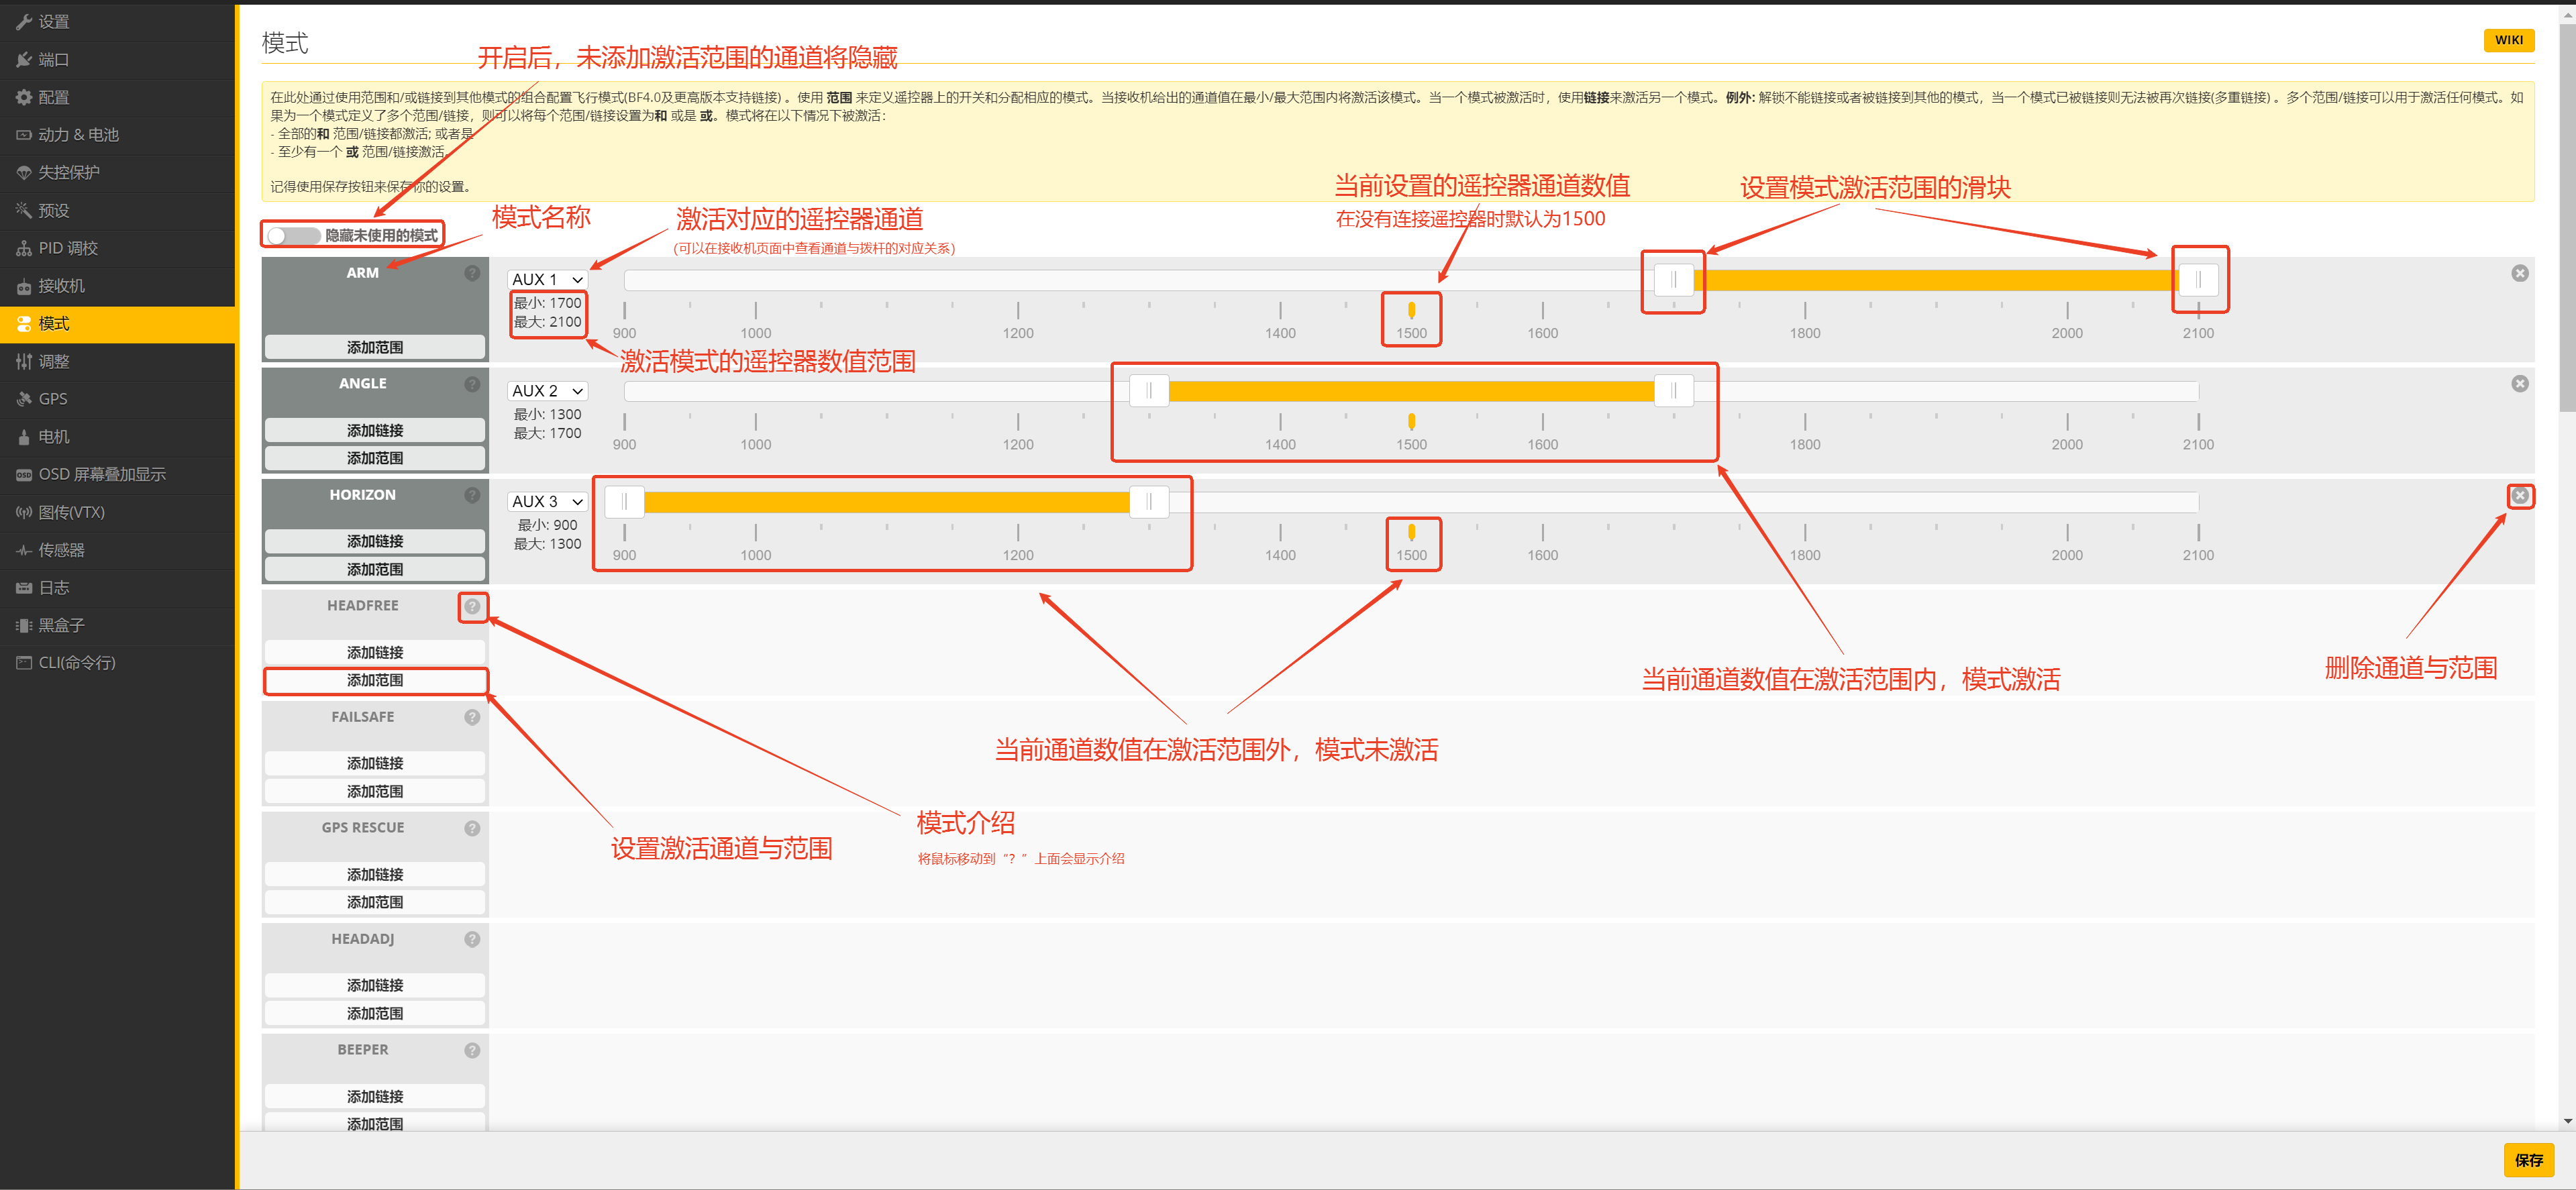This screenshot has width=2576, height=1190.
Task: Click the help icon for ARM mode
Action: 472,273
